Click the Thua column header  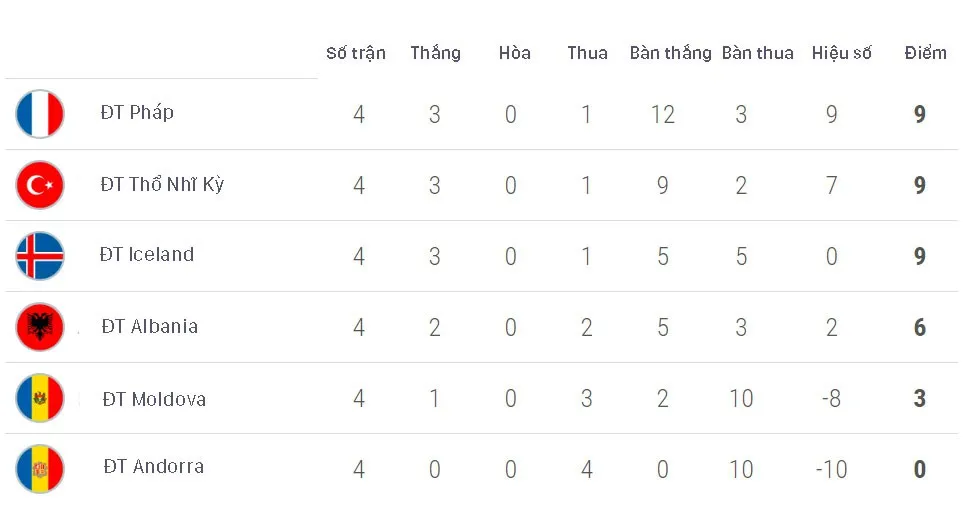pyautogui.click(x=588, y=53)
